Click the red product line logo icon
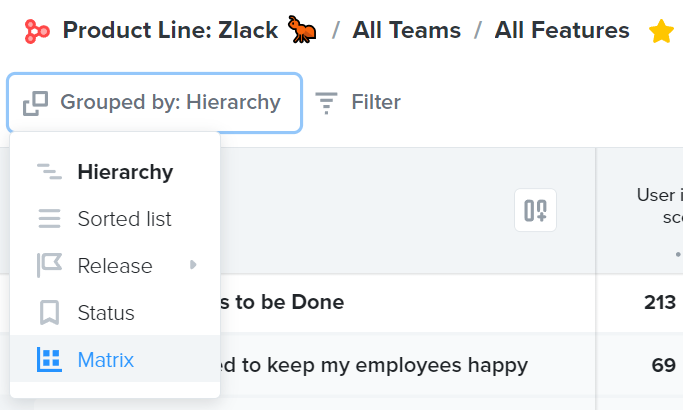Image resolution: width=683 pixels, height=410 pixels. [x=37, y=31]
